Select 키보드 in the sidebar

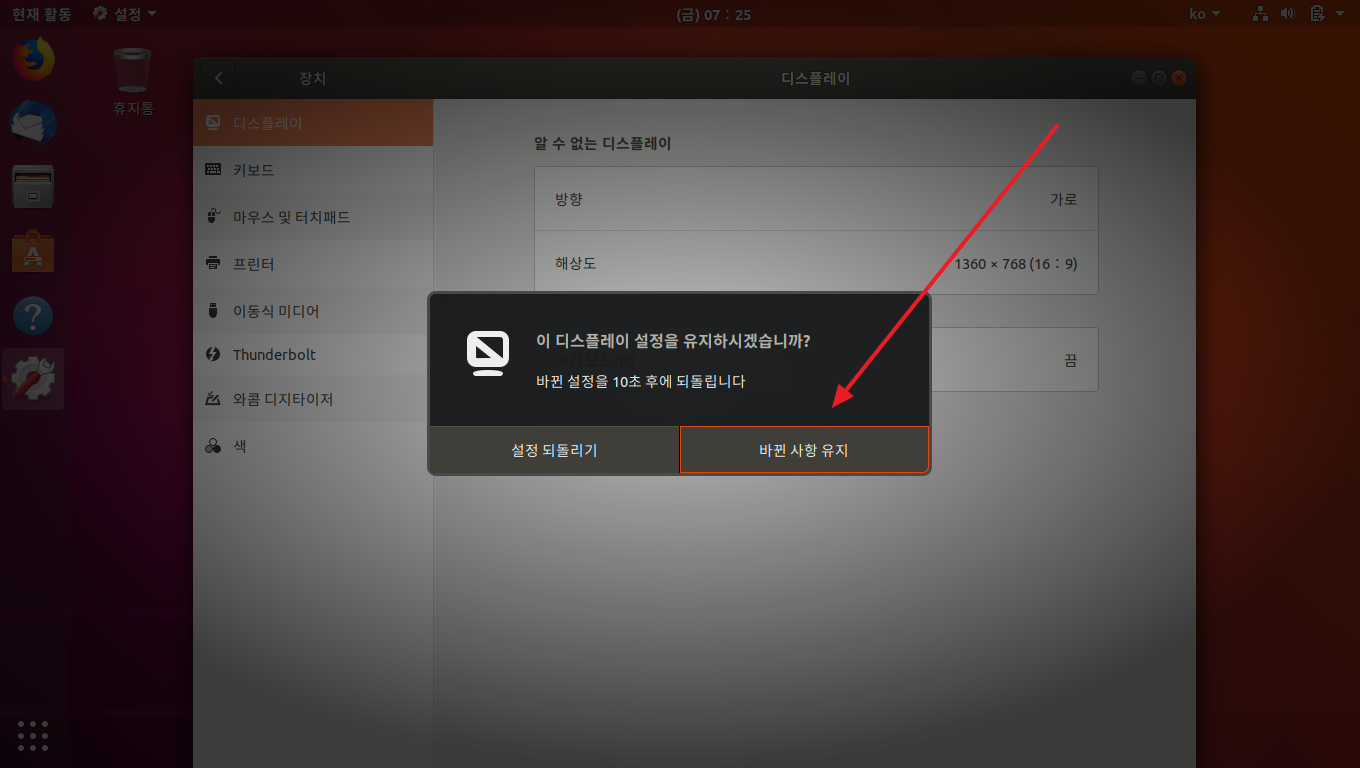tap(313, 170)
